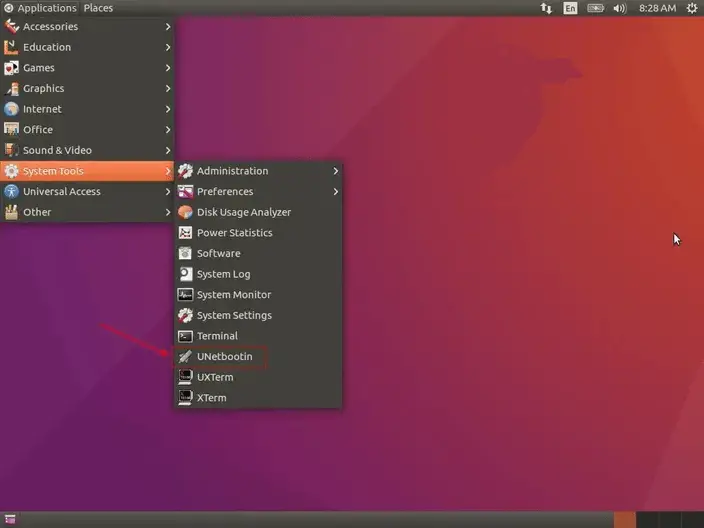The image size is (704, 528).
Task: Click the Universal Access label
Action: coord(62,192)
